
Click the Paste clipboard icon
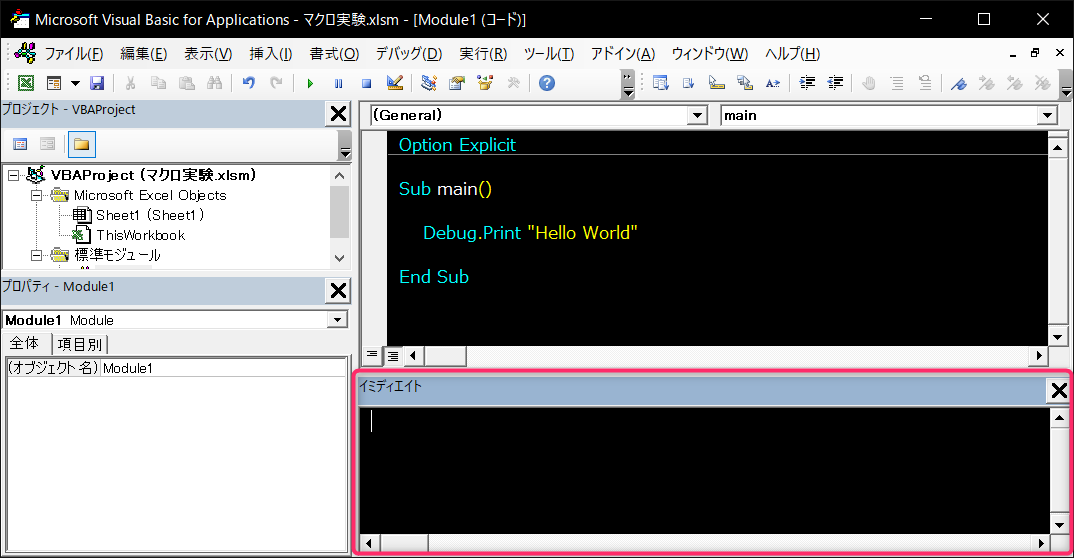186,84
